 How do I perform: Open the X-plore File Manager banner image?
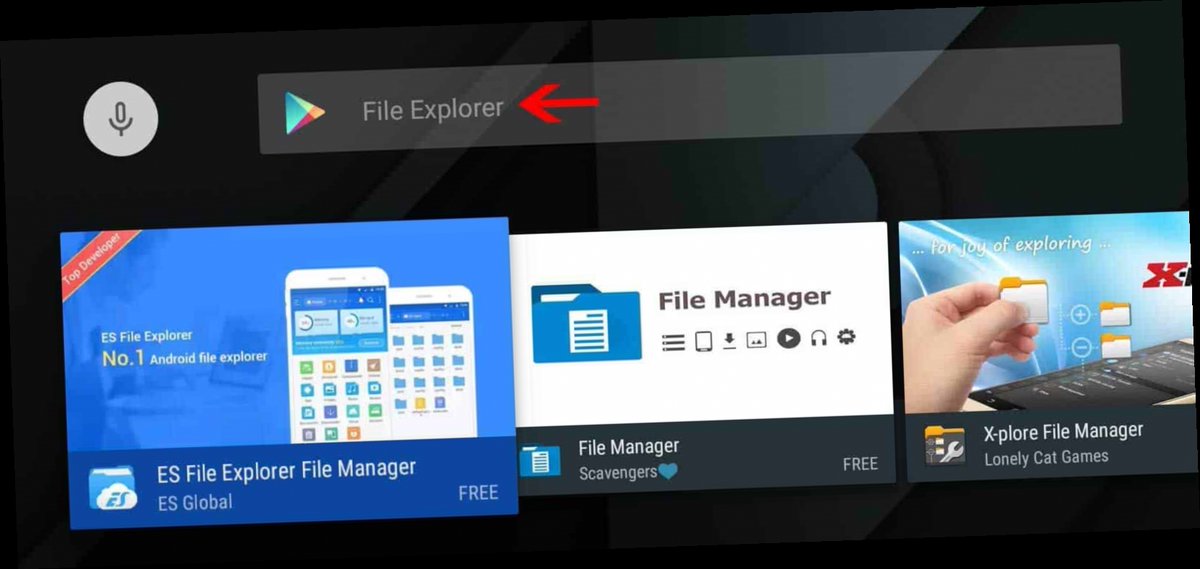(x=1049, y=314)
